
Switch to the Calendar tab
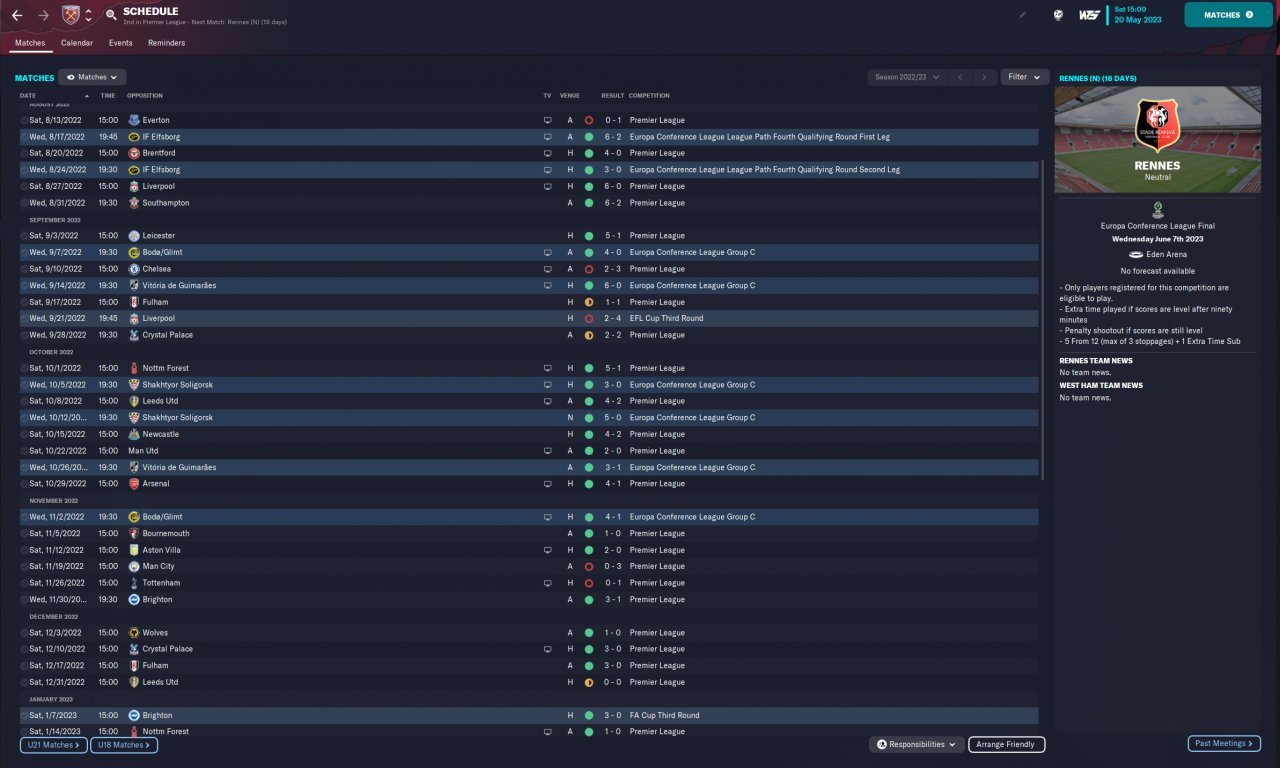tap(77, 43)
